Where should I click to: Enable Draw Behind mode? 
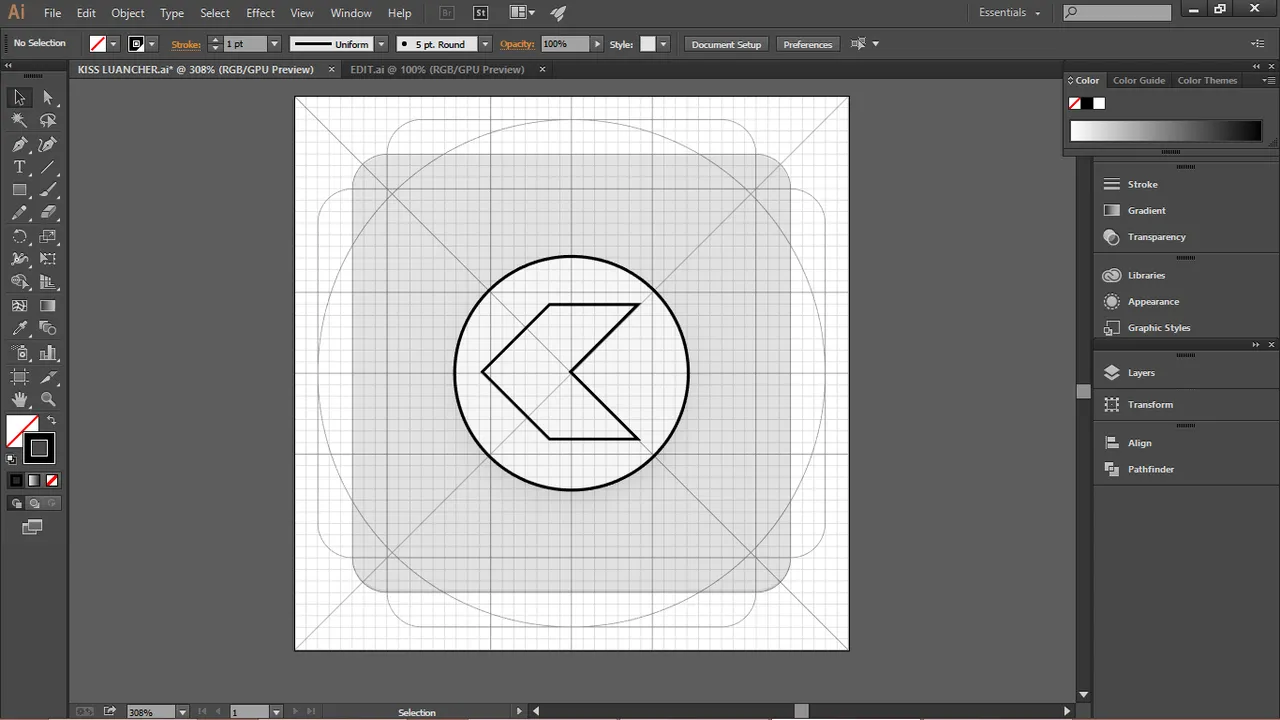35,504
